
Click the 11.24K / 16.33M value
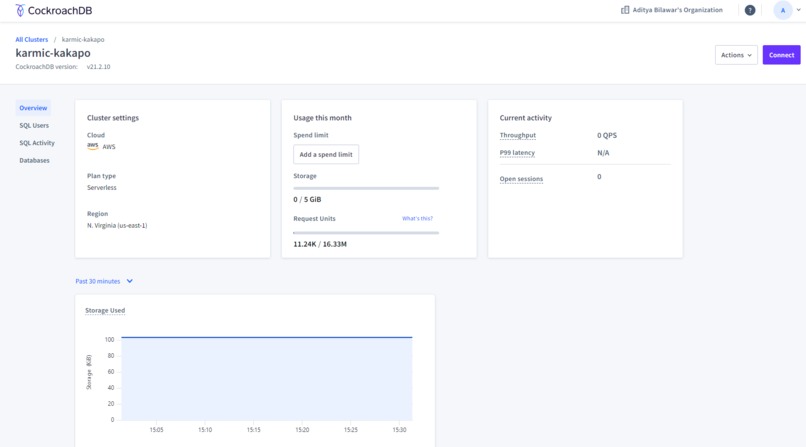tap(320, 244)
